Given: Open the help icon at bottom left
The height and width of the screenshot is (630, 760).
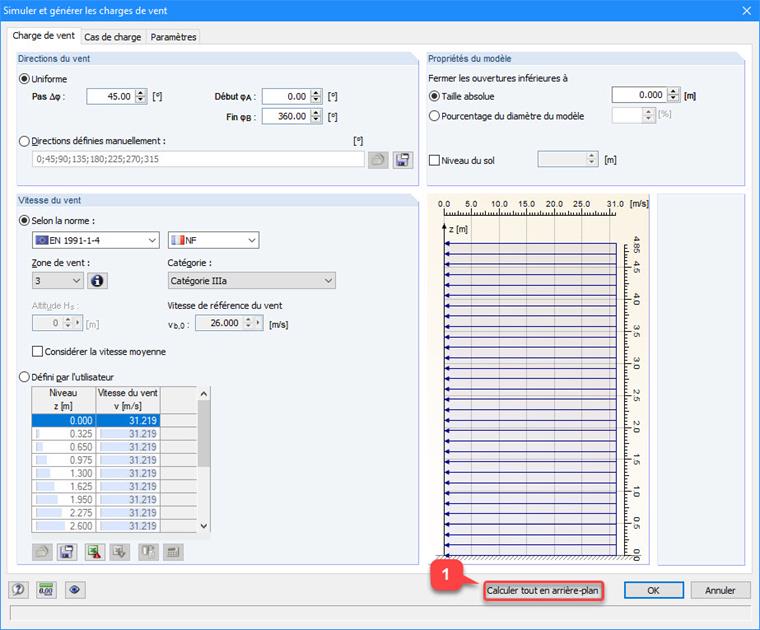Looking at the screenshot, I should [18, 590].
